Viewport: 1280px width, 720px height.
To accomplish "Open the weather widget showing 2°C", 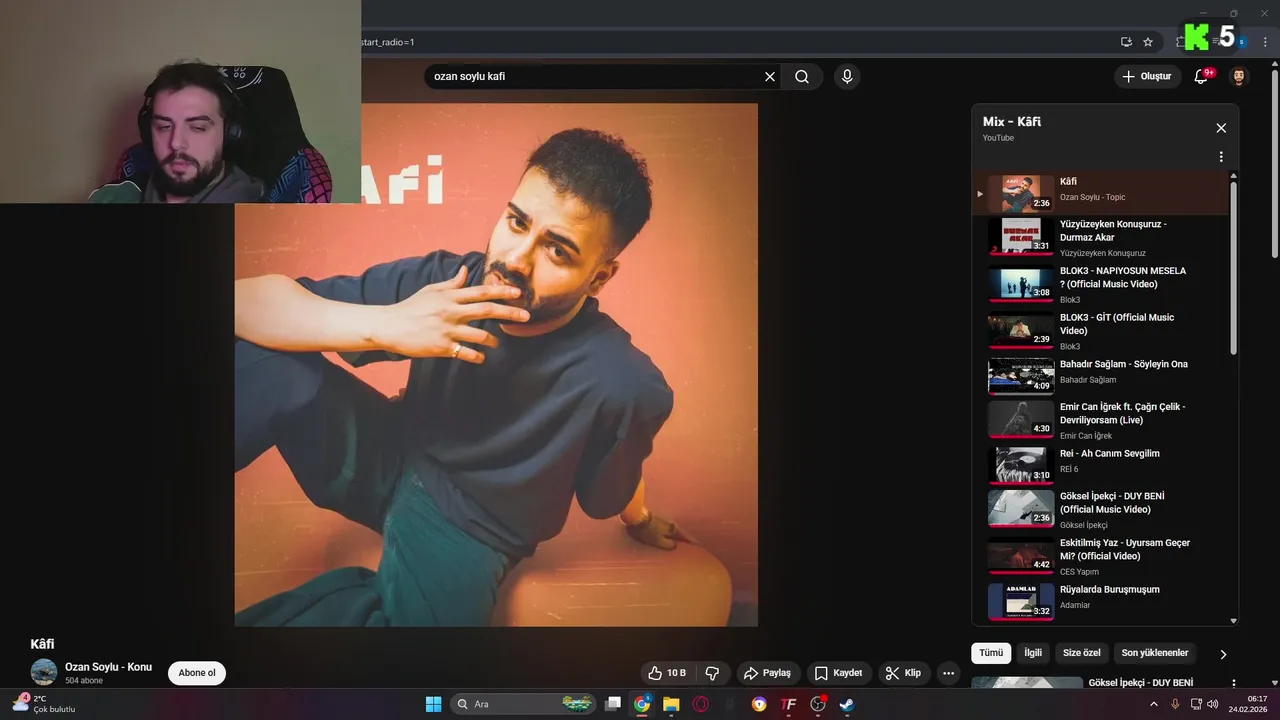I will click(x=45, y=704).
